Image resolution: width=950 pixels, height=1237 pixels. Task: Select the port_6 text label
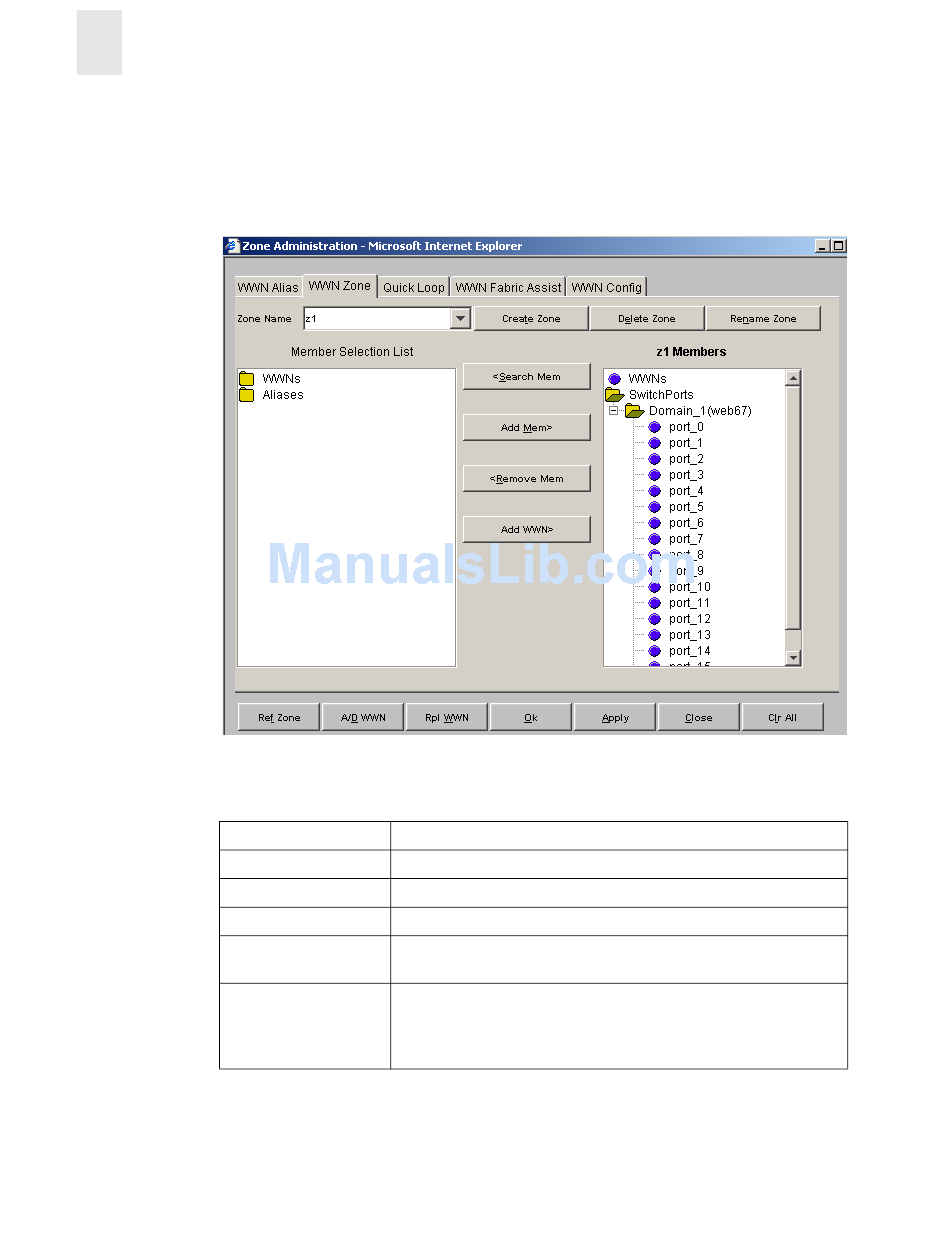click(686, 523)
